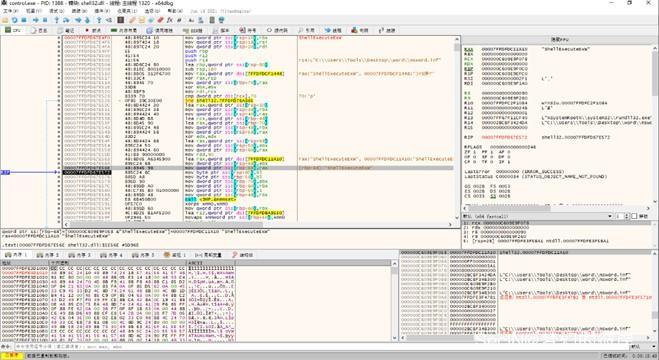Screen dimensions: 659x360
Task: Switch to the 断点 (Breakpoints) tab
Action: point(92,30)
